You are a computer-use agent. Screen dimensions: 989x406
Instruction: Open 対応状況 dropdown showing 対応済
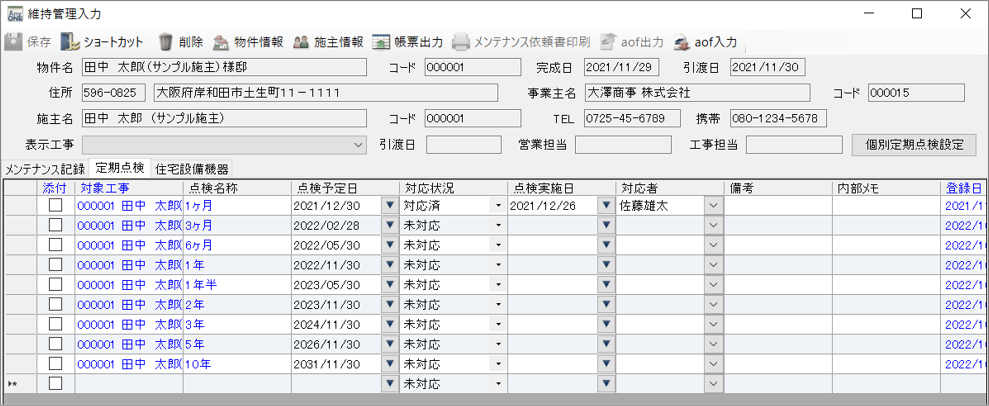pos(498,206)
